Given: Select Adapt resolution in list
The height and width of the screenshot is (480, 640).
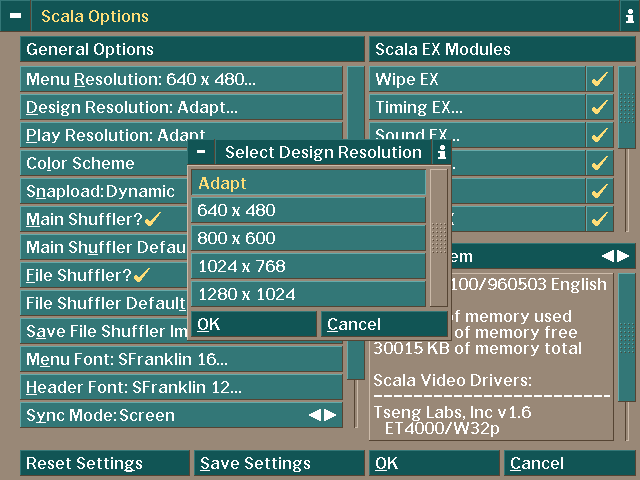Looking at the screenshot, I should [308, 183].
